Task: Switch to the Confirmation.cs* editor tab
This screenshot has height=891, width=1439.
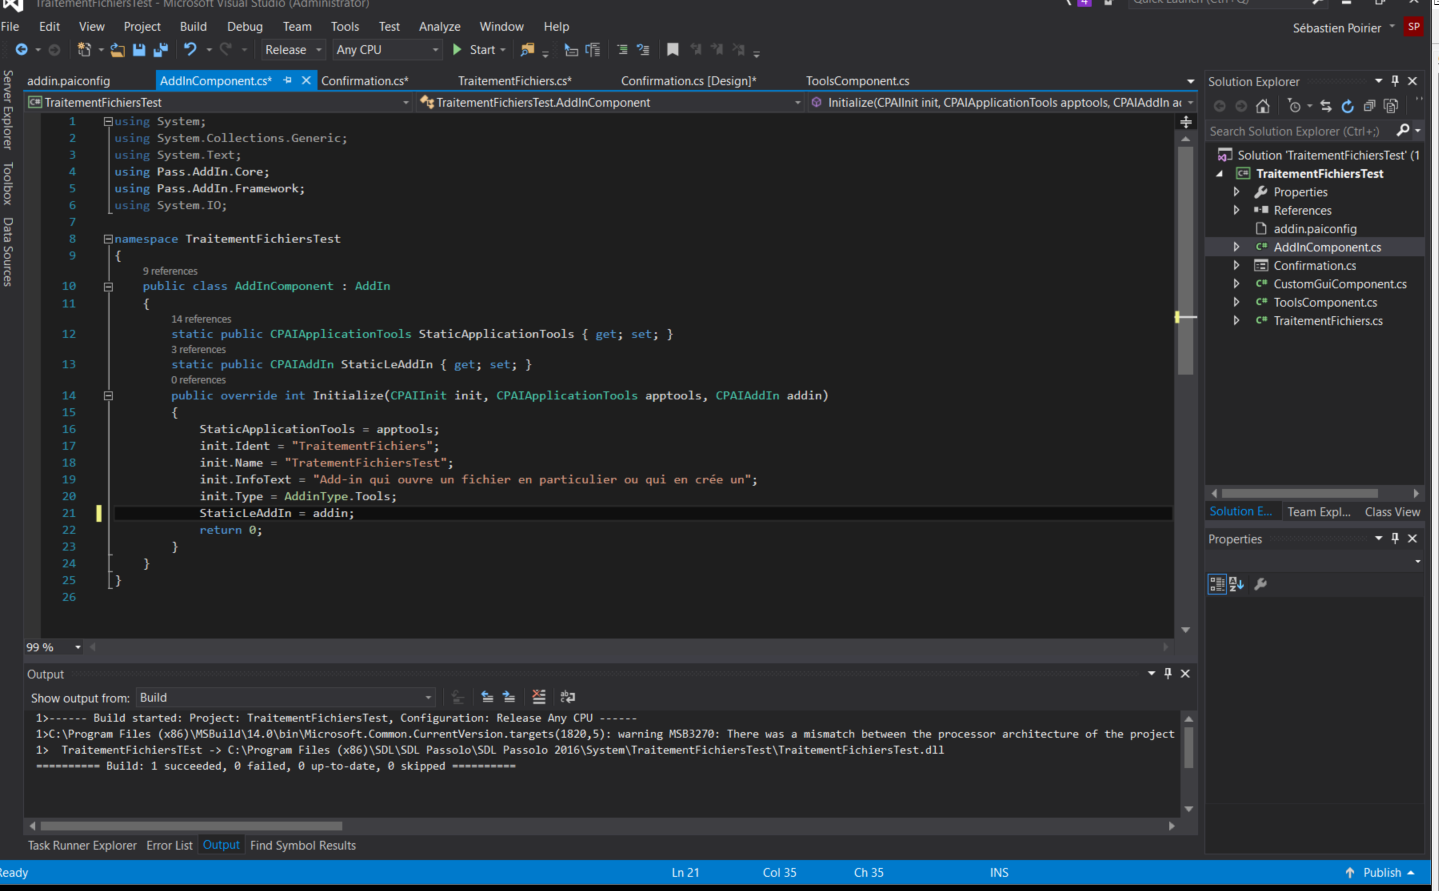Action: pyautogui.click(x=365, y=81)
